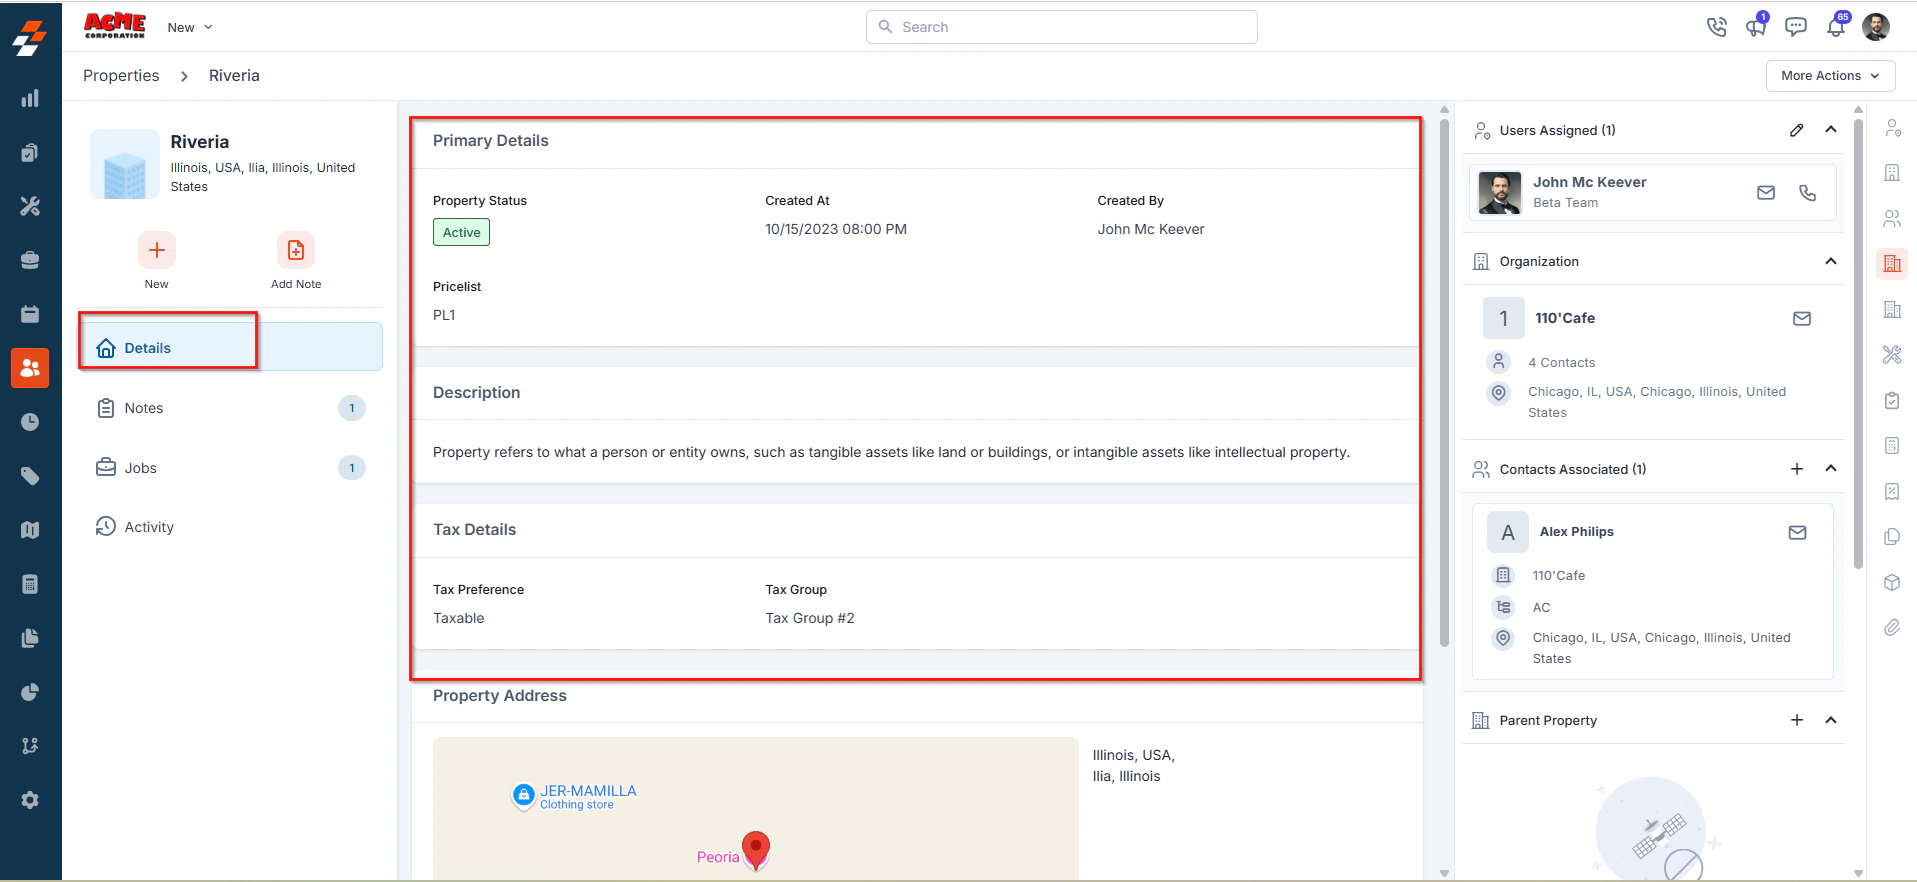The image size is (1917, 882).
Task: Click the briefcase icon in left sidebar
Action: click(30, 260)
